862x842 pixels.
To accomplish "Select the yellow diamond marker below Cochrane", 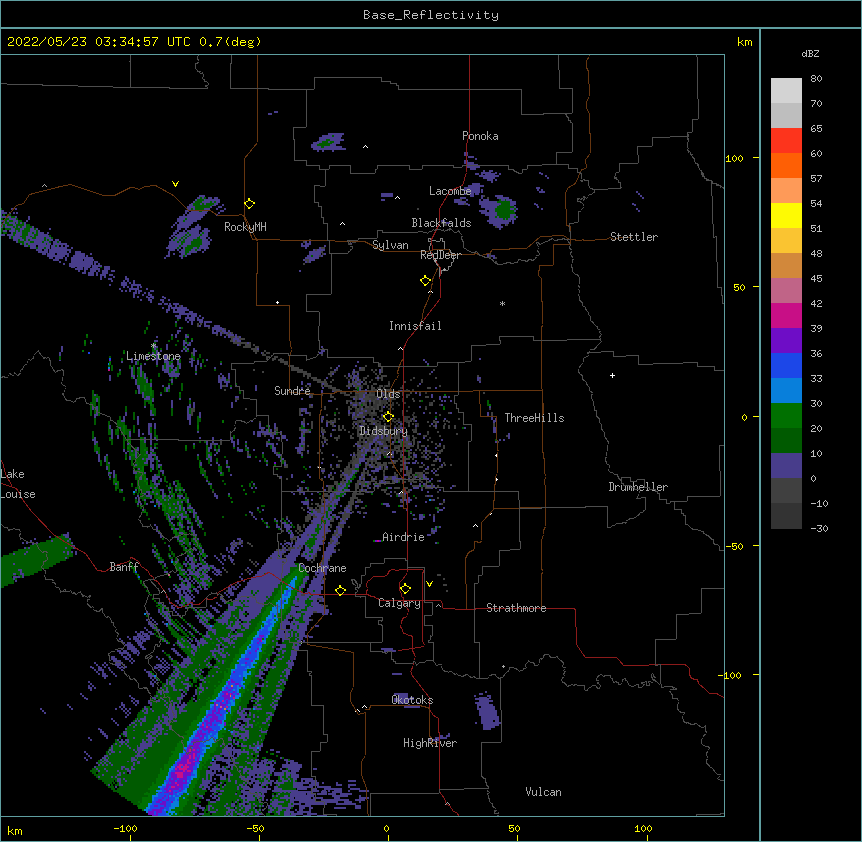I will pos(340,590).
